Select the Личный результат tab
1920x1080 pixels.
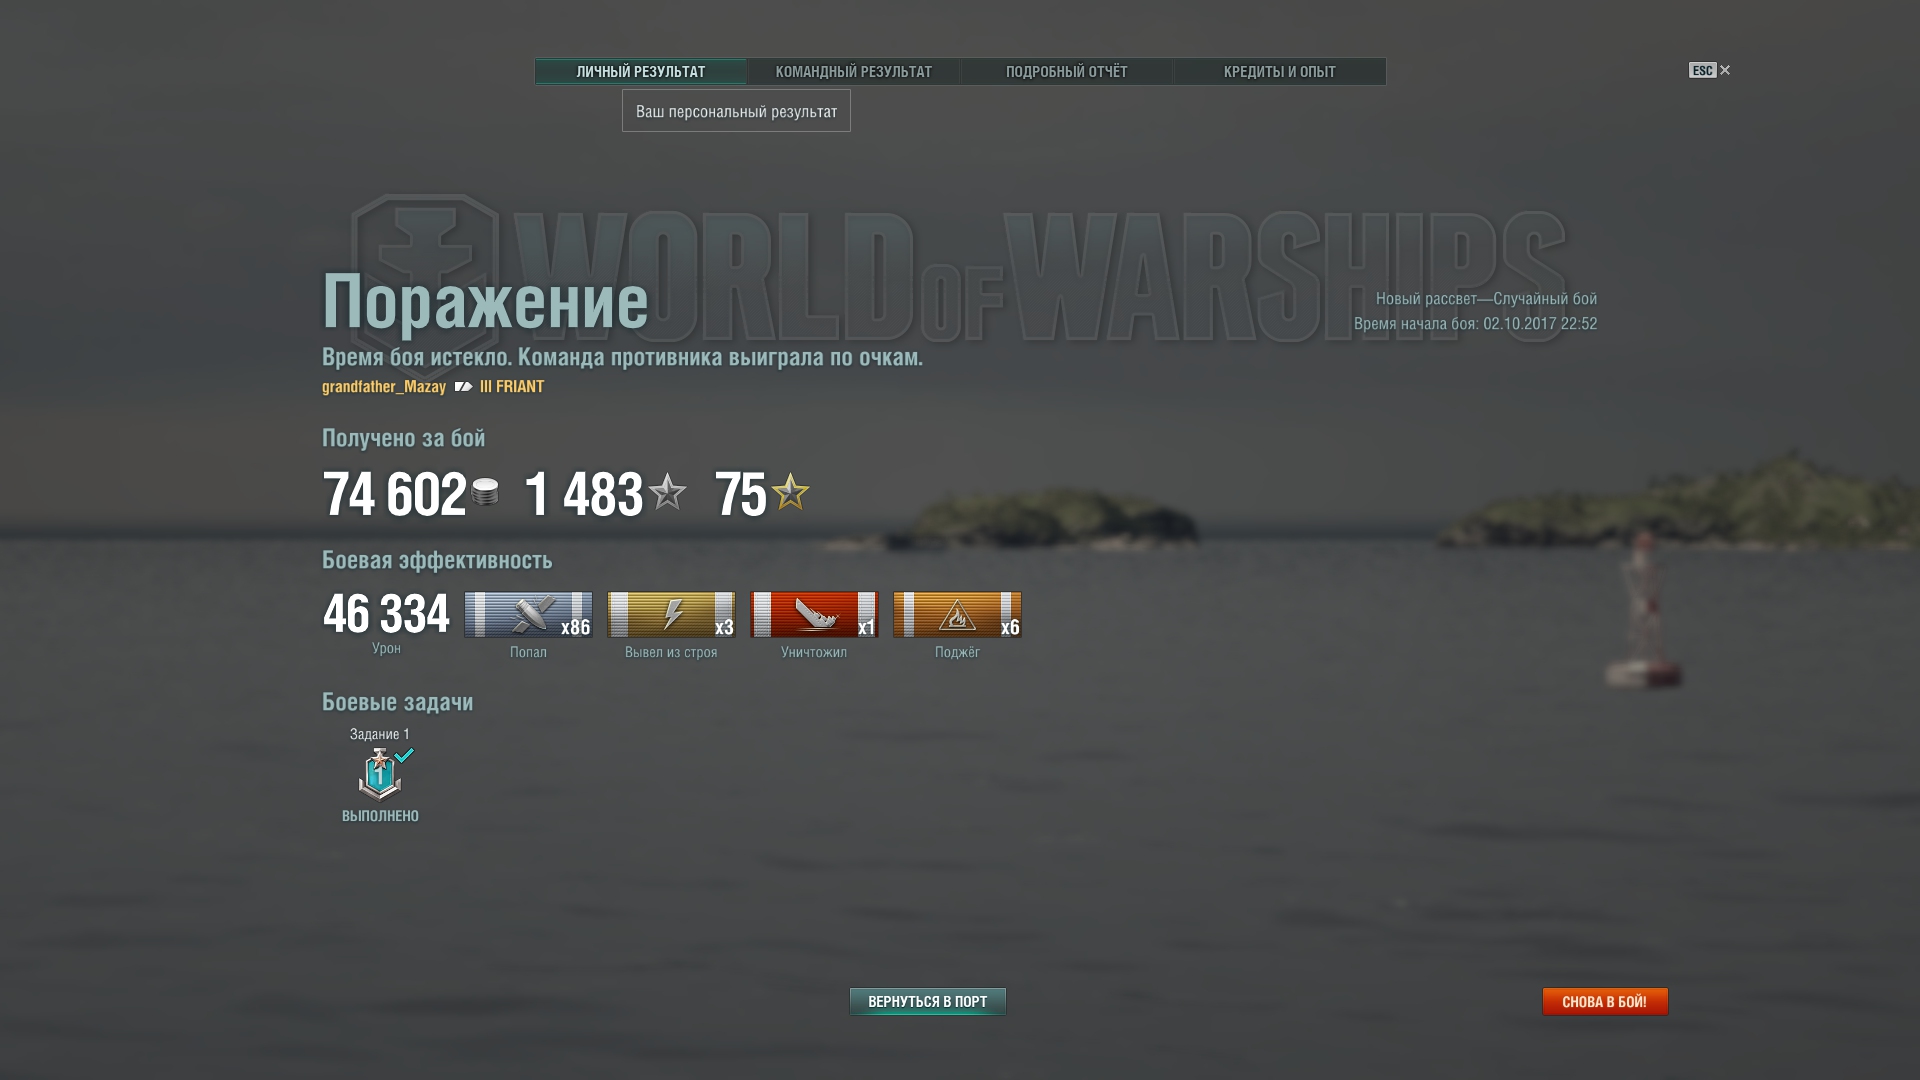[x=640, y=72]
